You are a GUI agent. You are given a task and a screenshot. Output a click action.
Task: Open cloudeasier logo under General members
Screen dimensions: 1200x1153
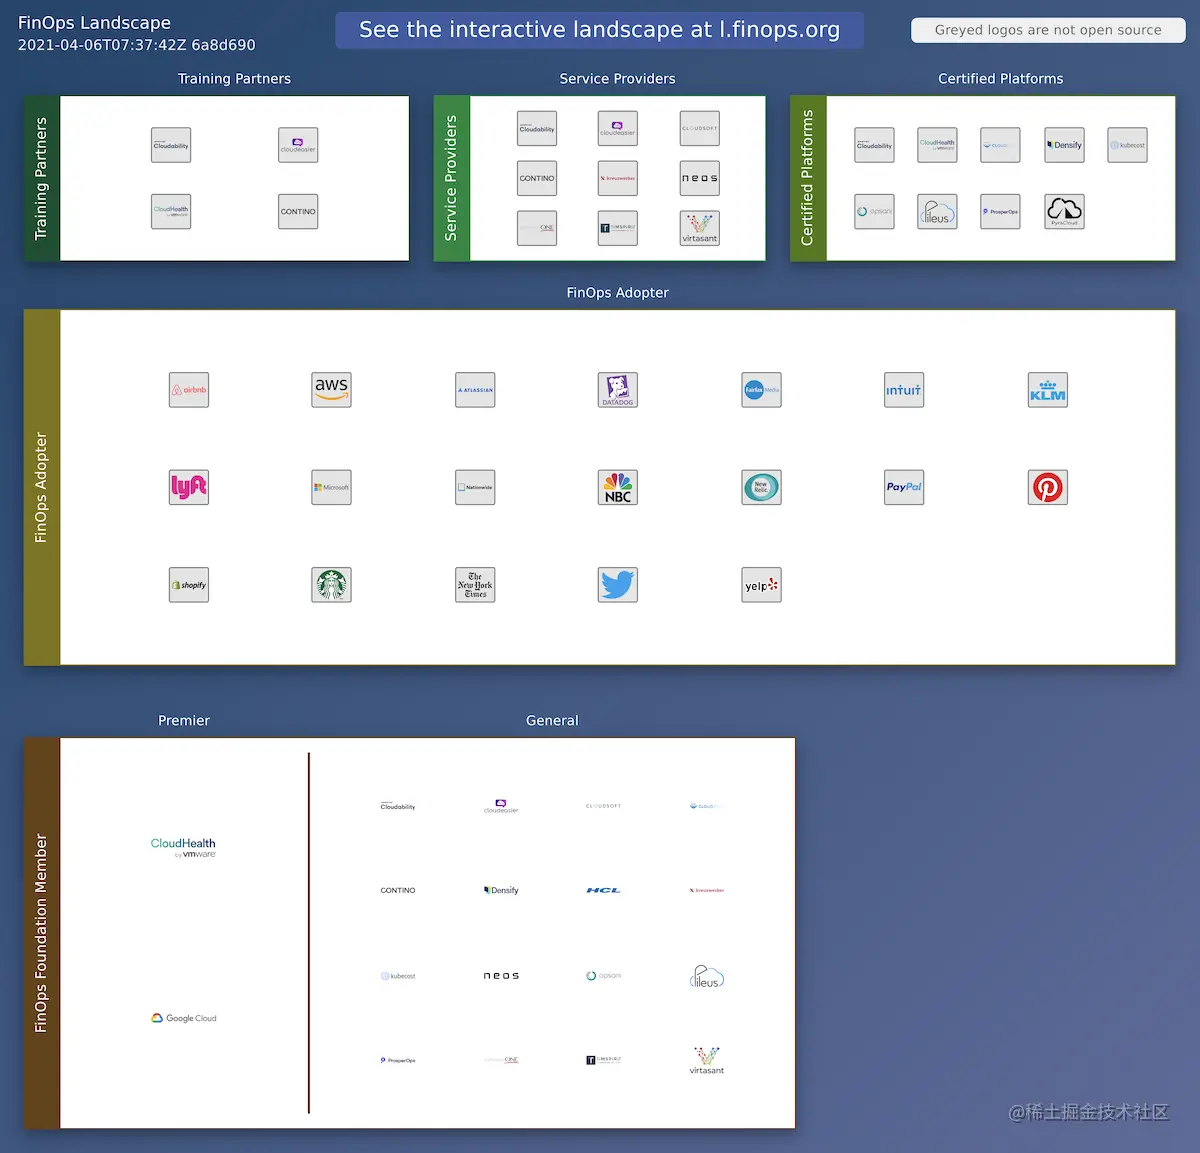(x=501, y=806)
